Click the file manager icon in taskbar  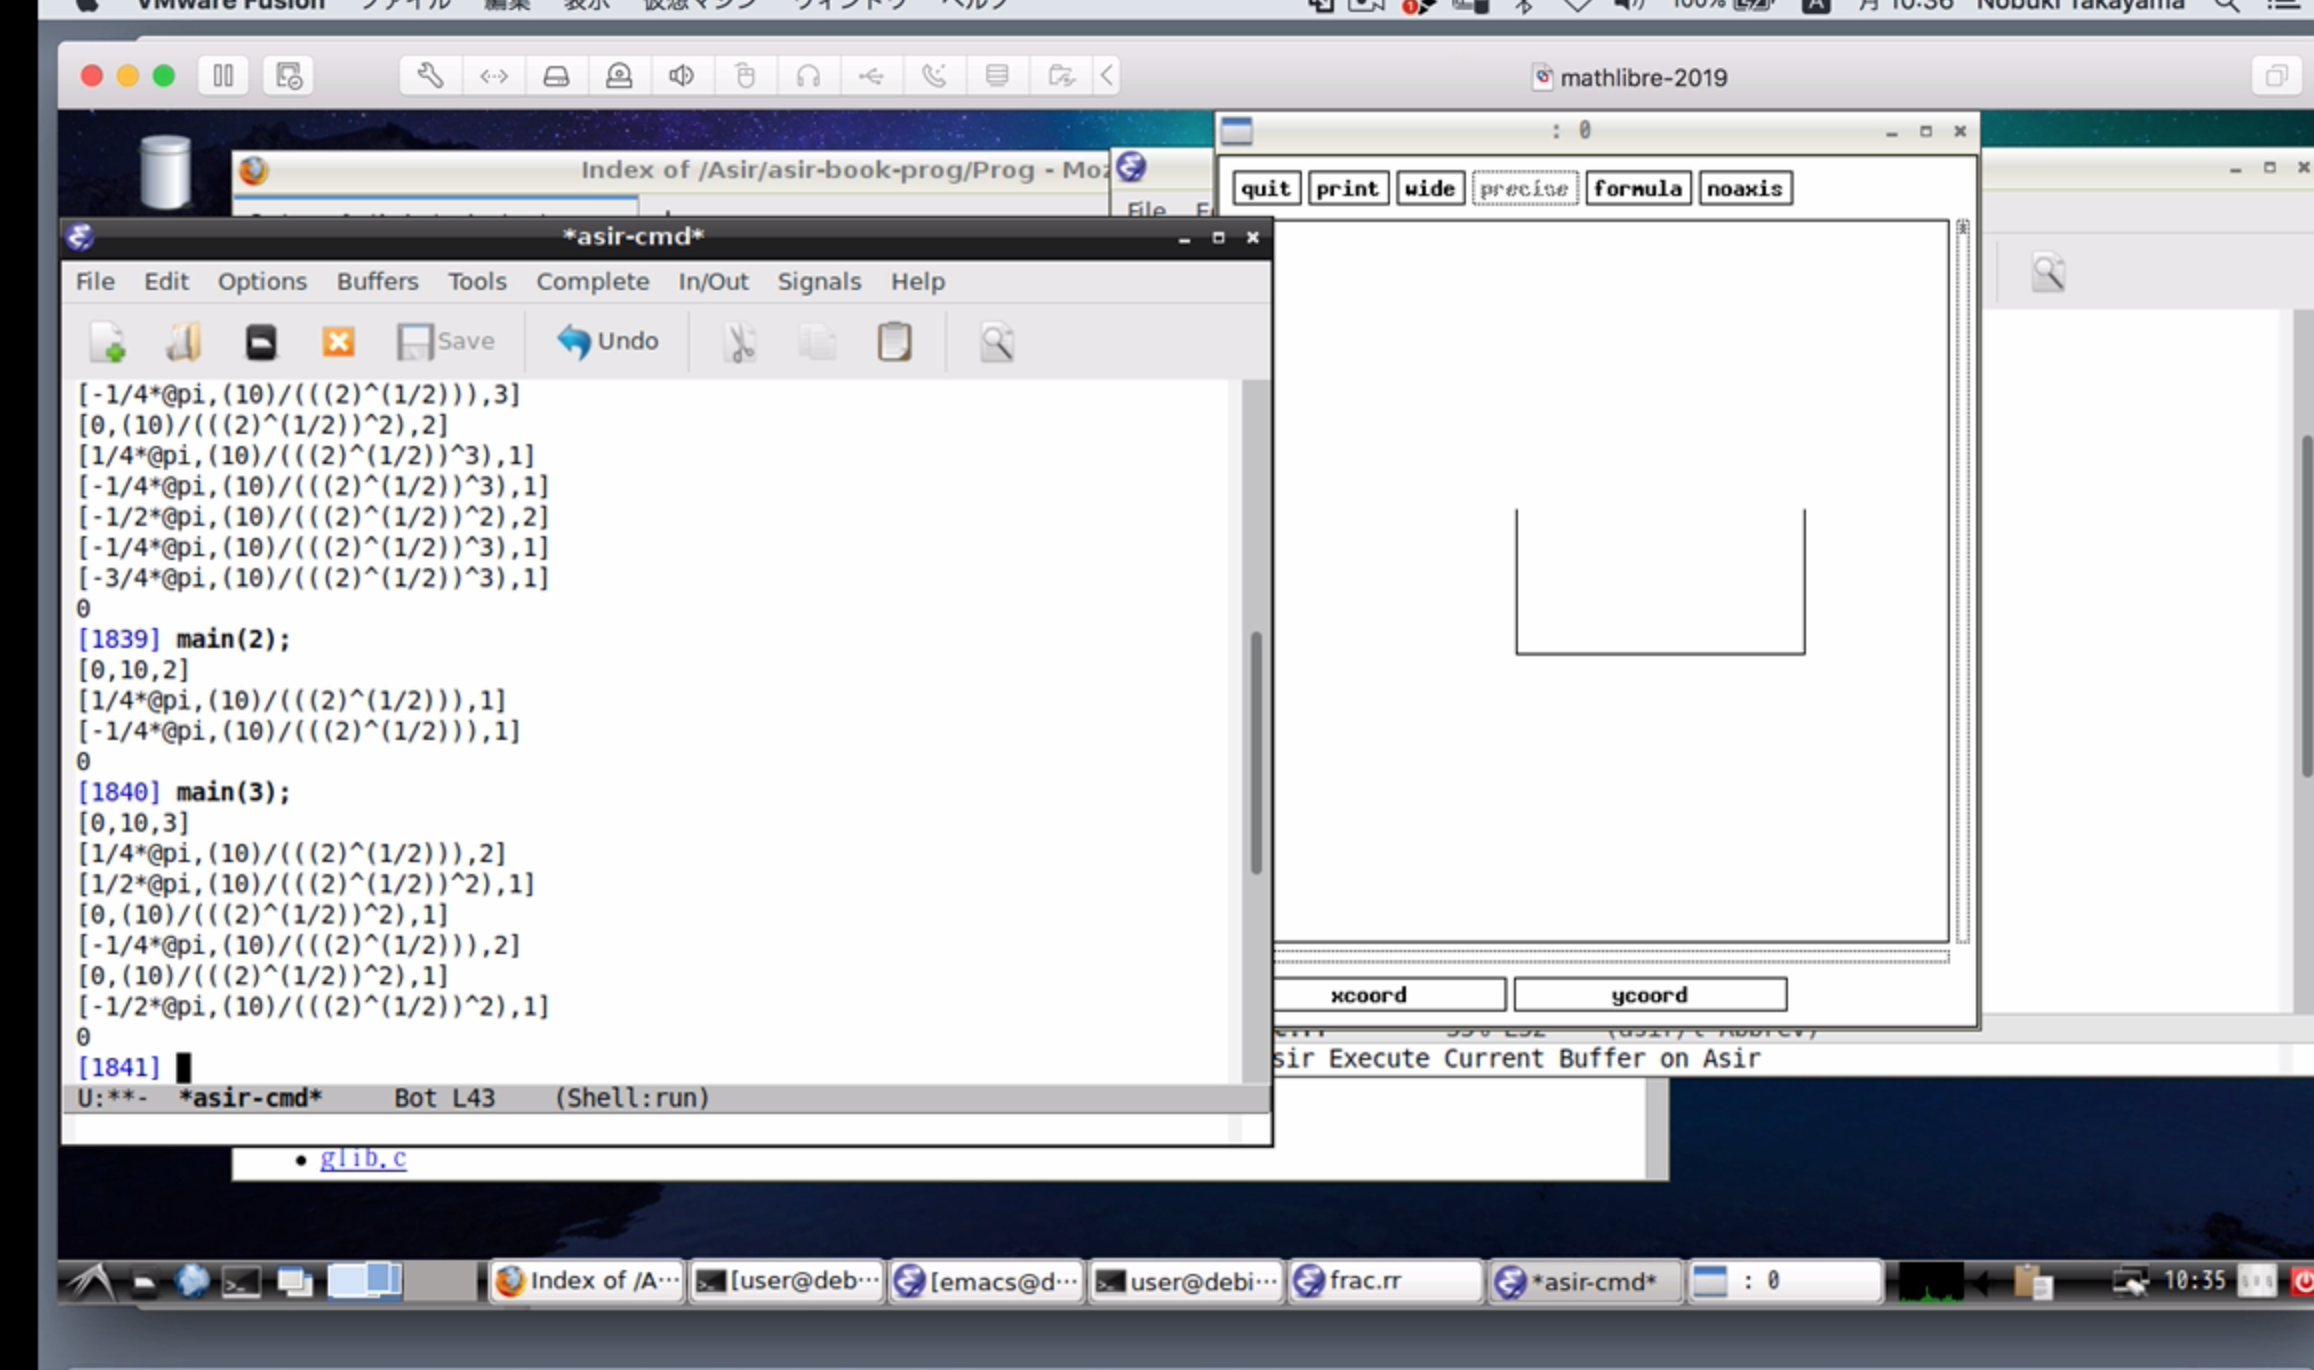click(144, 1281)
